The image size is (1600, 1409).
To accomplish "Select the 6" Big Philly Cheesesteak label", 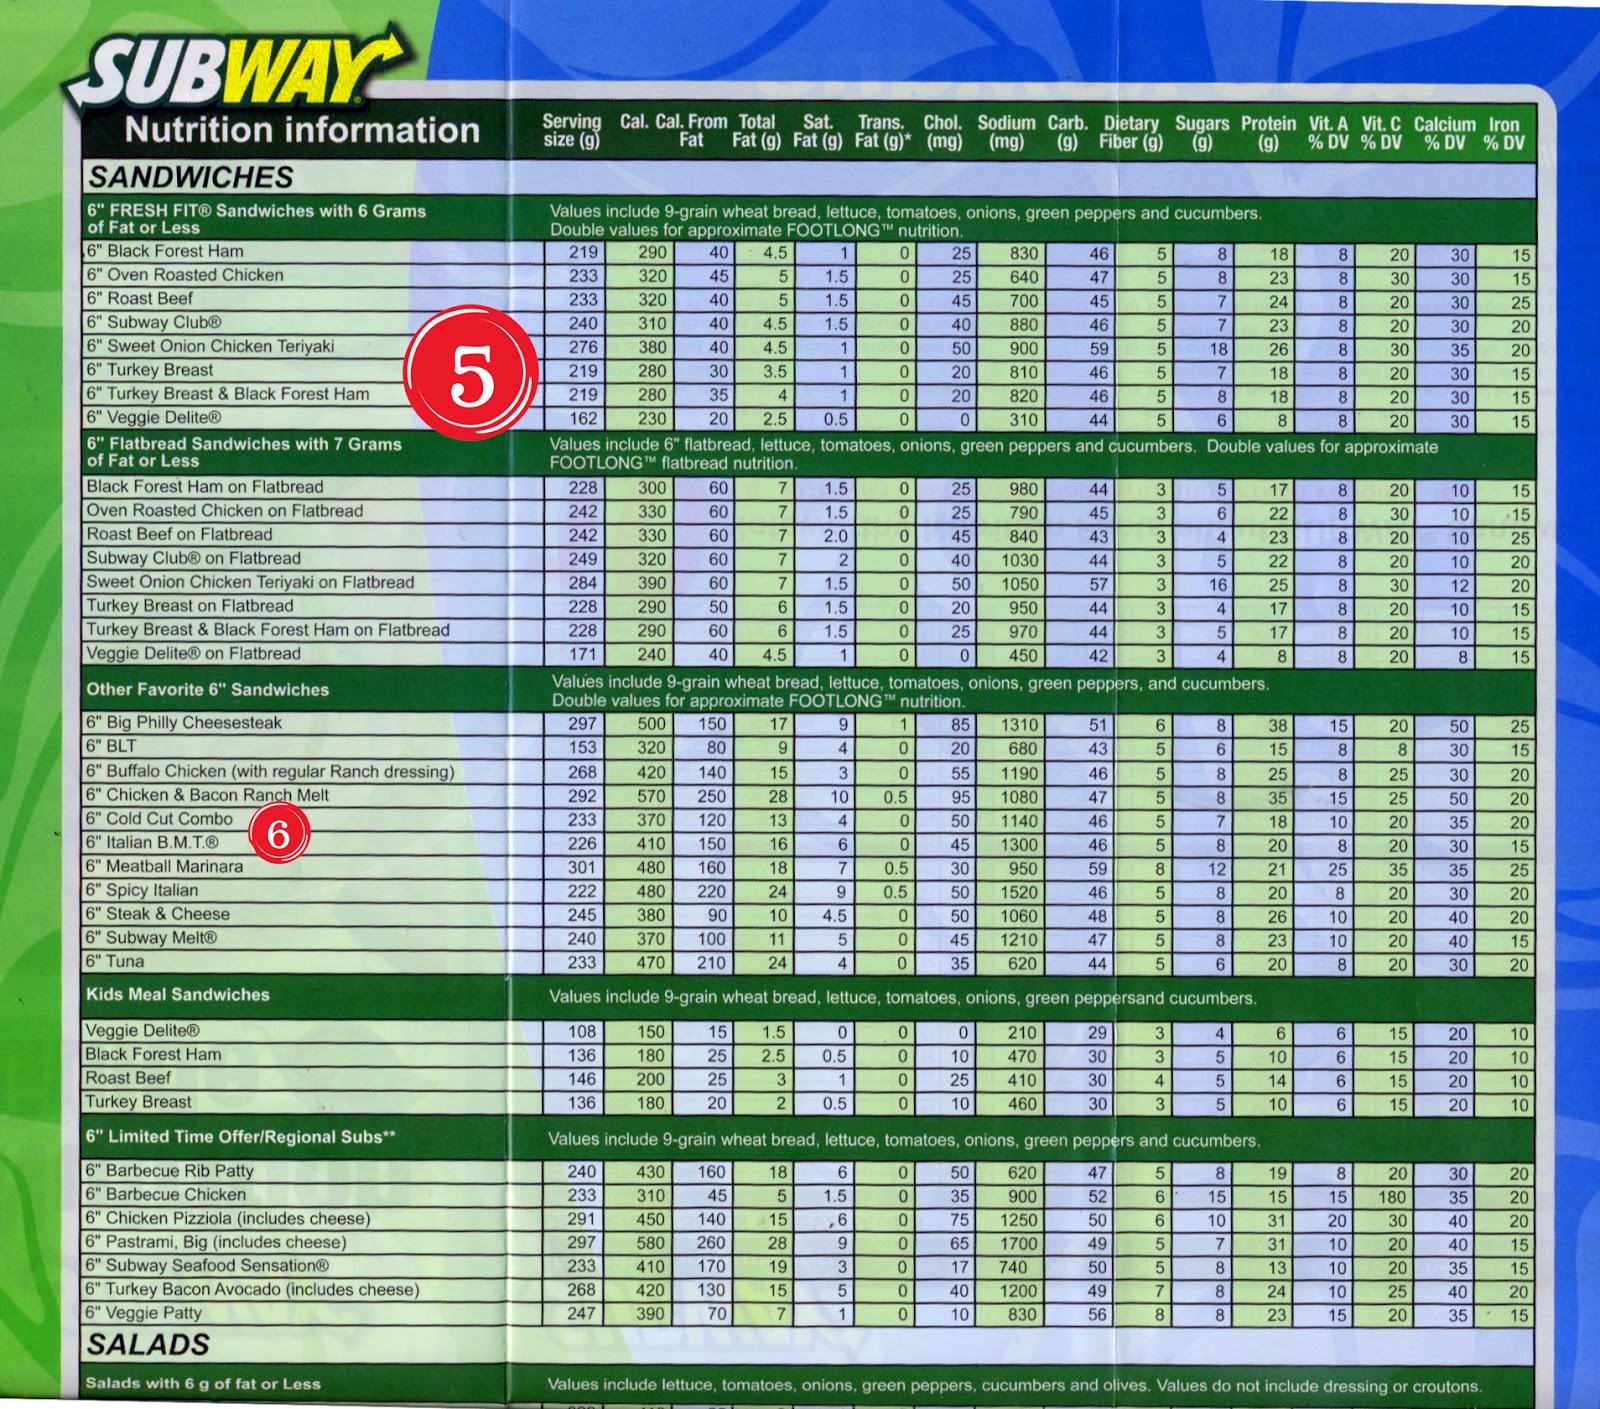I will [x=184, y=722].
